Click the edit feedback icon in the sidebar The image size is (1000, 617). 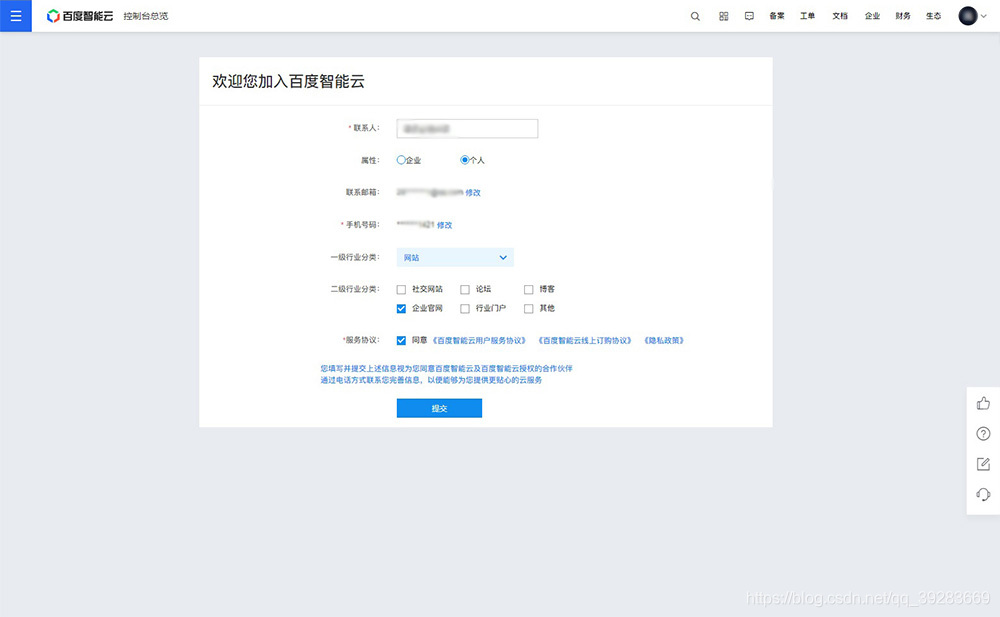(x=983, y=464)
